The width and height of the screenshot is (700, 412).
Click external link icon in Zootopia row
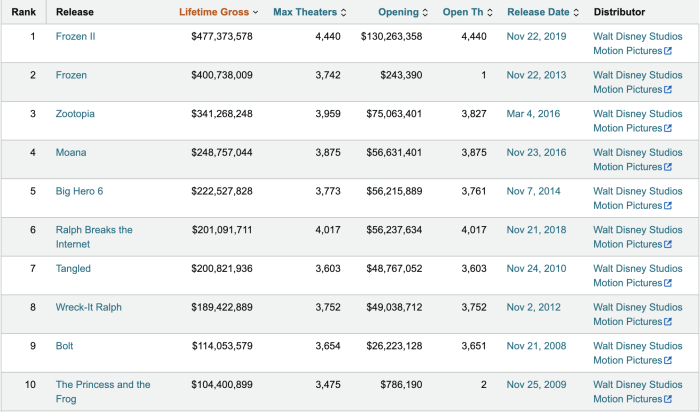[668, 129]
